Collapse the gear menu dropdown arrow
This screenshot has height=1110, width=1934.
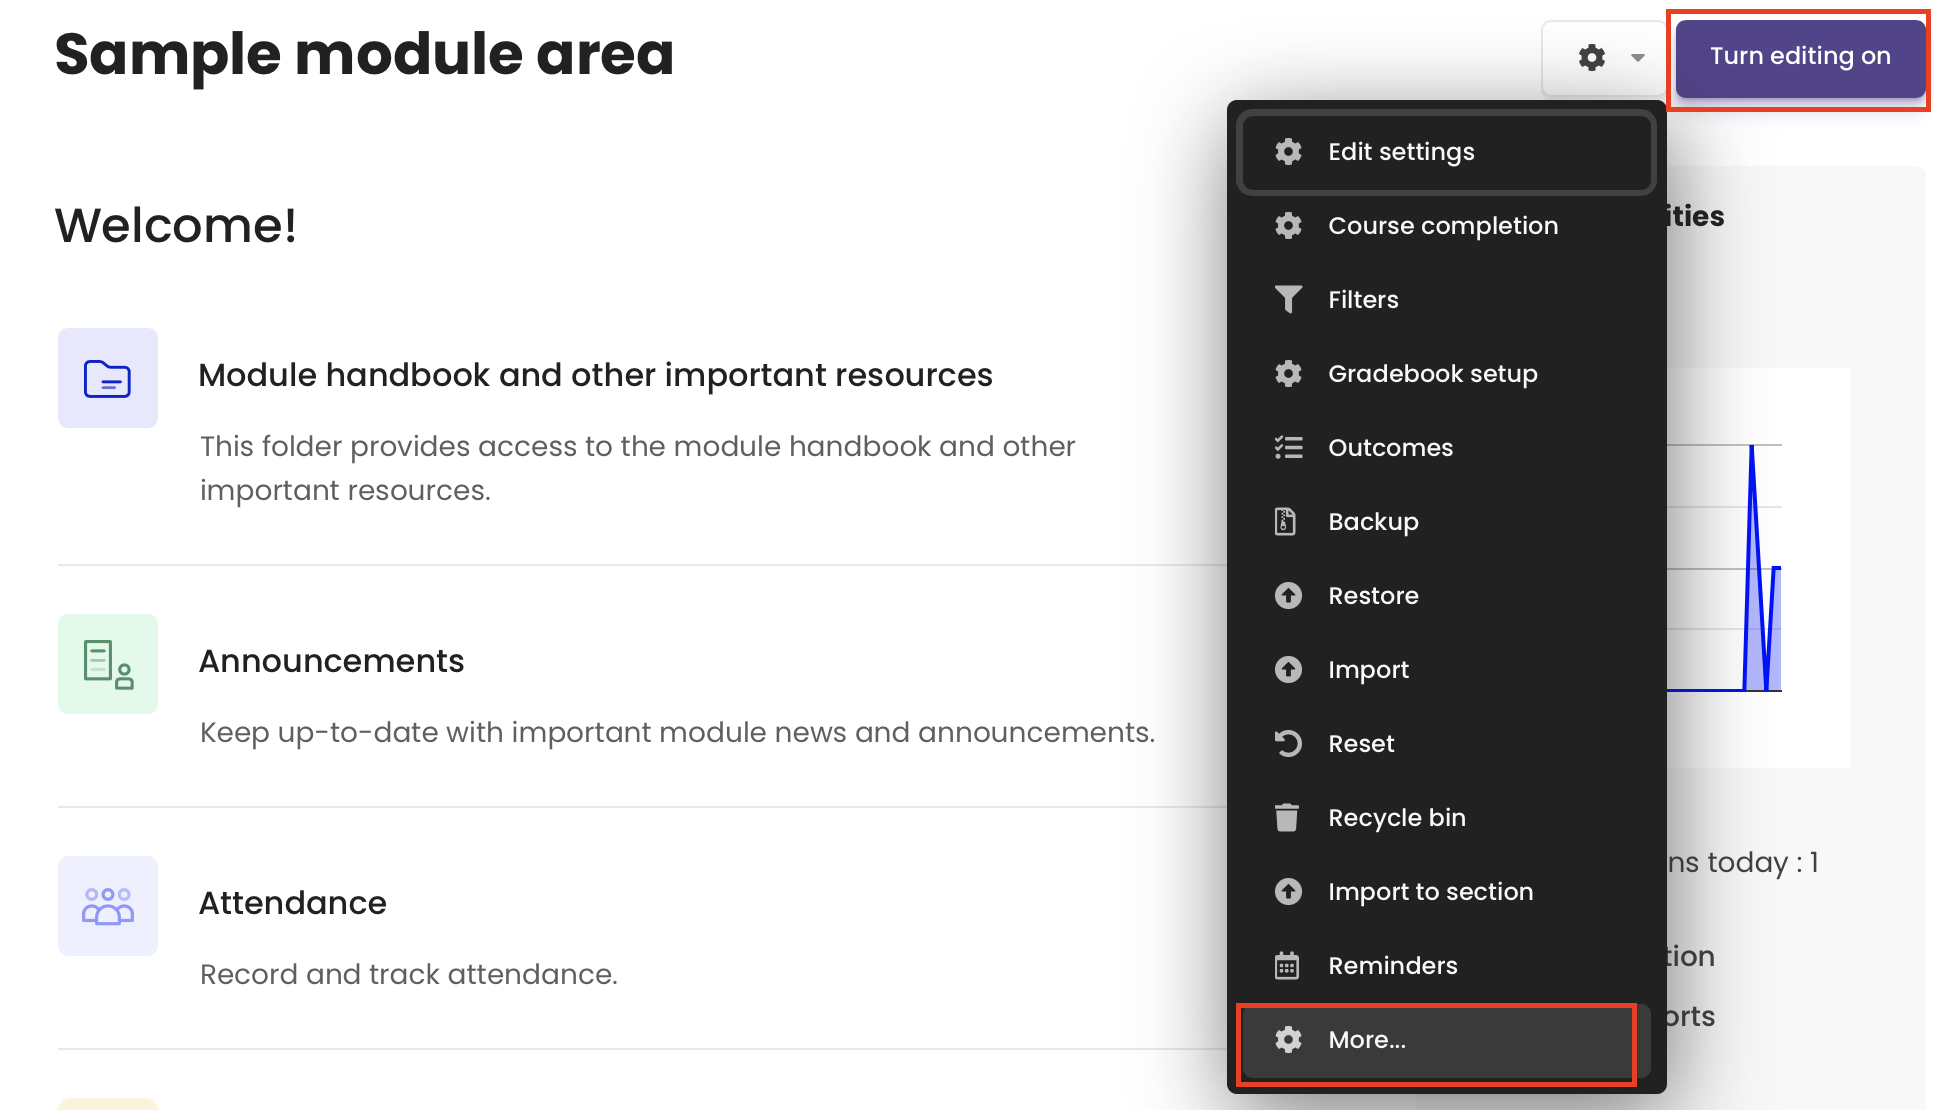click(1638, 58)
